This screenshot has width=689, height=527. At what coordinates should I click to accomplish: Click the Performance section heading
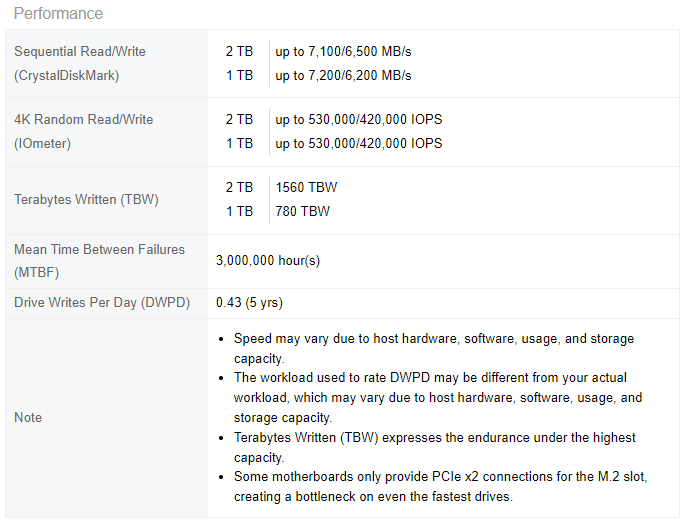58,14
